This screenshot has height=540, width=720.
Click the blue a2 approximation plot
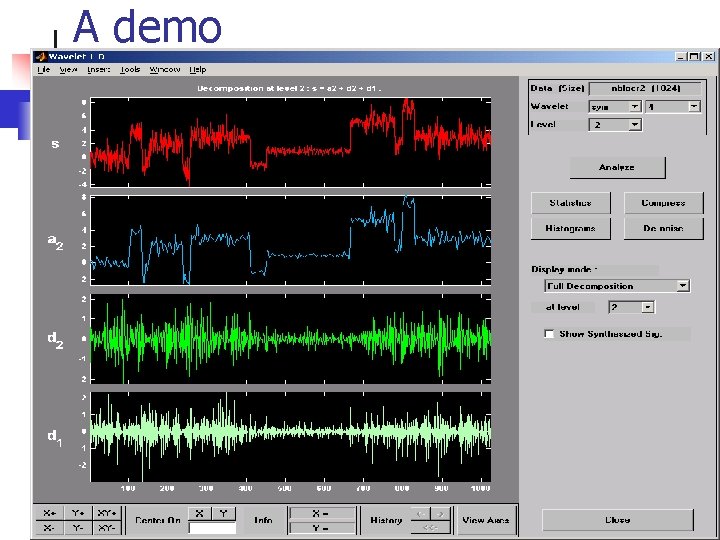tap(291, 240)
